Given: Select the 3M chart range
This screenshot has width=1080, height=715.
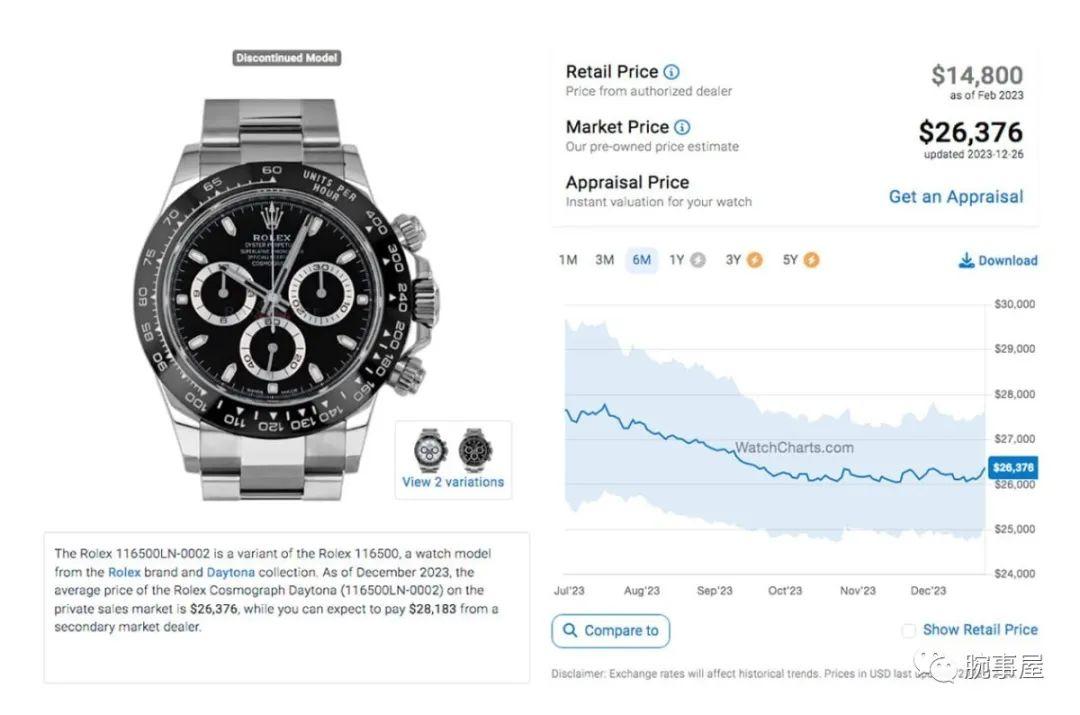Looking at the screenshot, I should click(604, 260).
